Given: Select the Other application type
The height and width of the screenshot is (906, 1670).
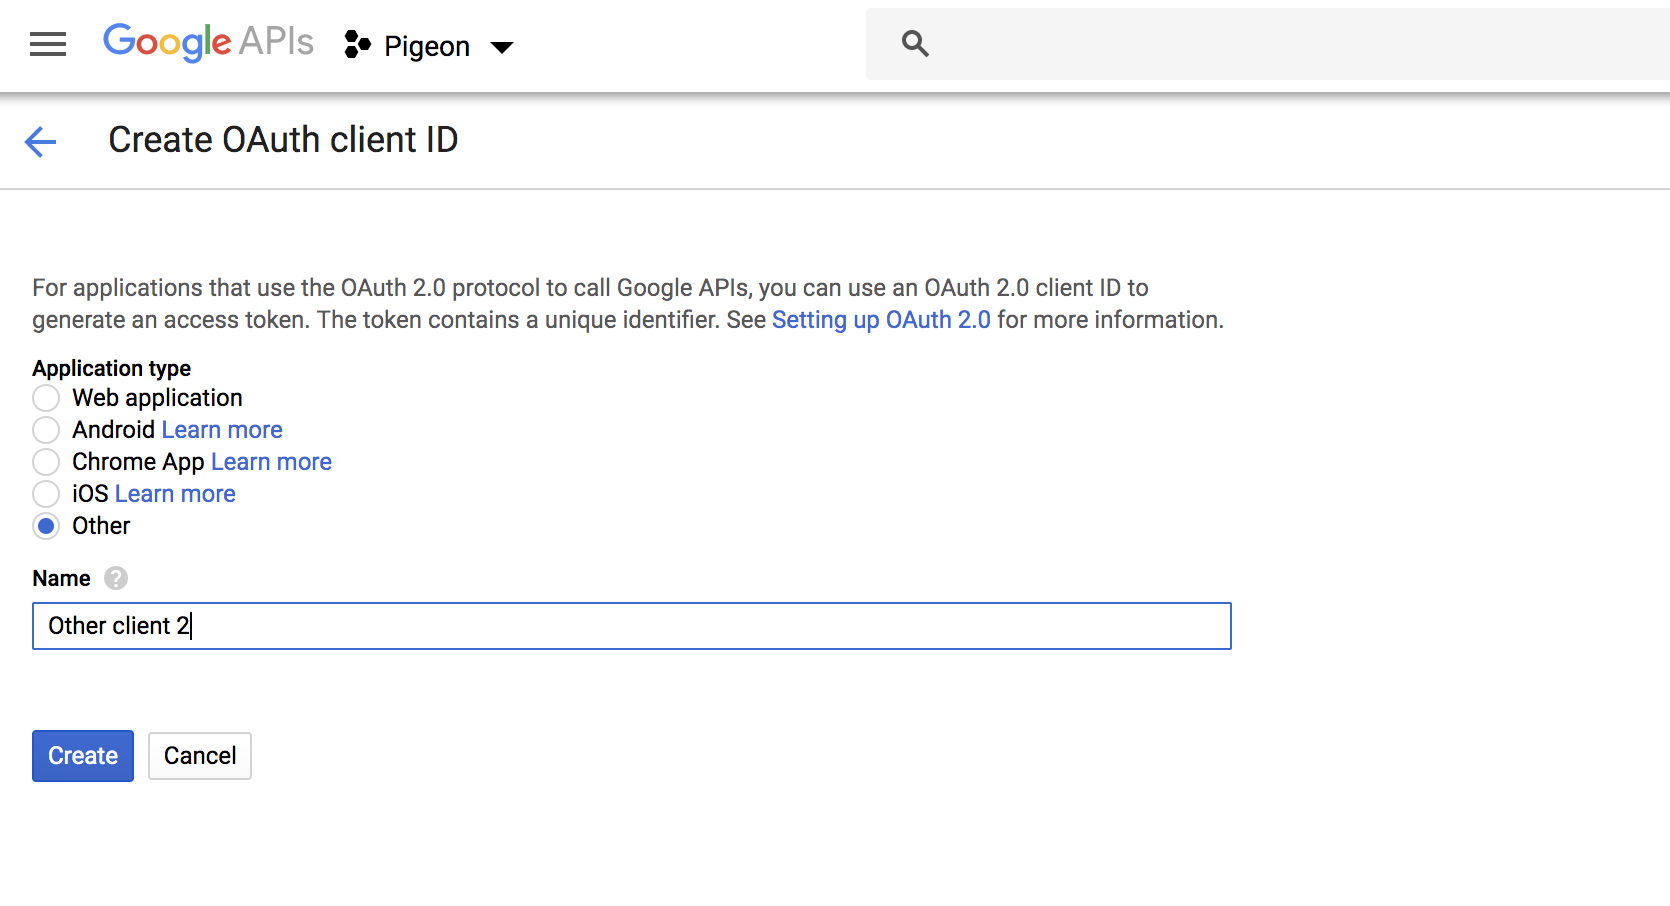Looking at the screenshot, I should (46, 525).
